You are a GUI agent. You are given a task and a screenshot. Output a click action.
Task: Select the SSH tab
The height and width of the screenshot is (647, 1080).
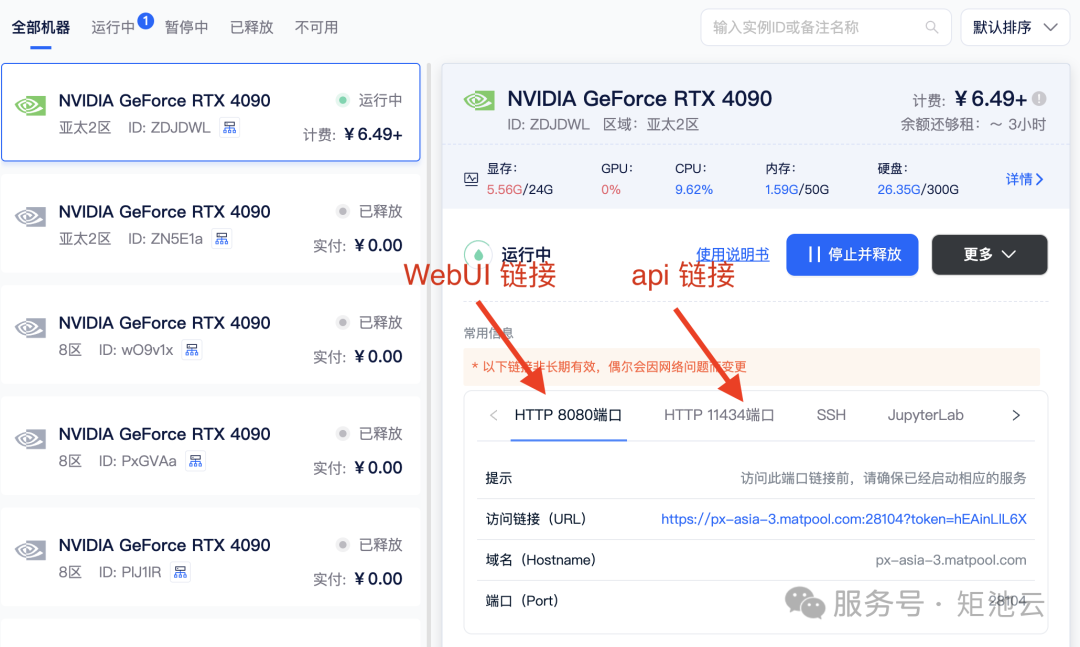point(831,415)
